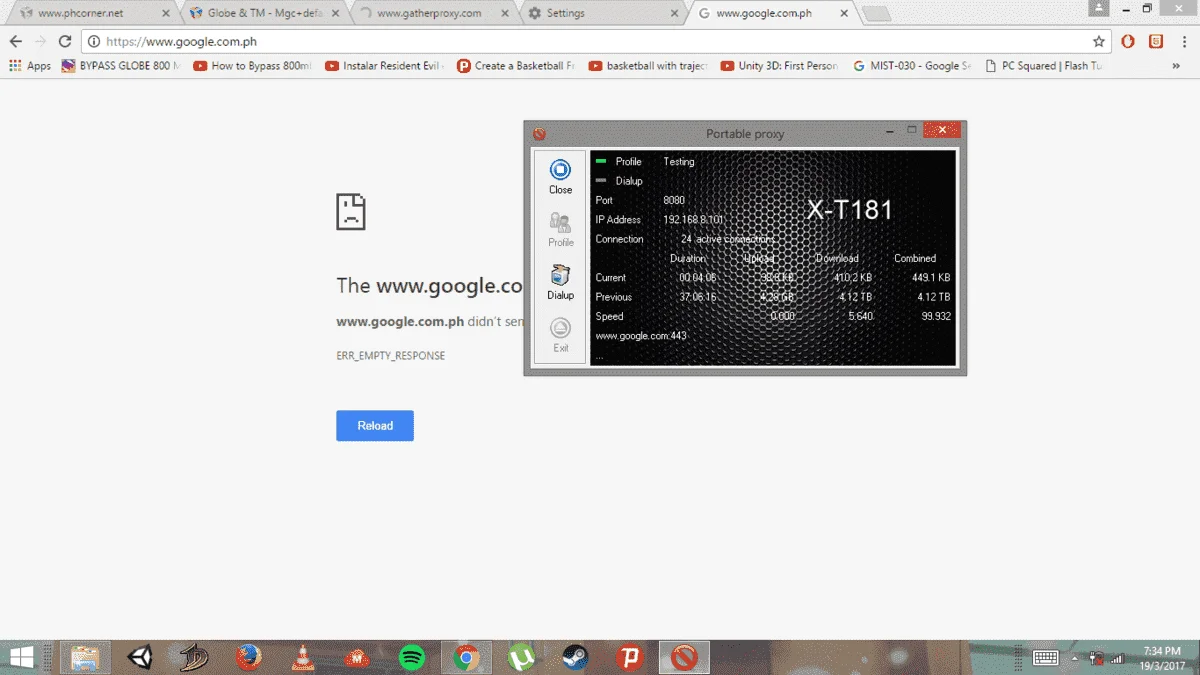The width and height of the screenshot is (1200, 675).
Task: Open the 'basketball with traject' bookmark
Action: pos(648,66)
